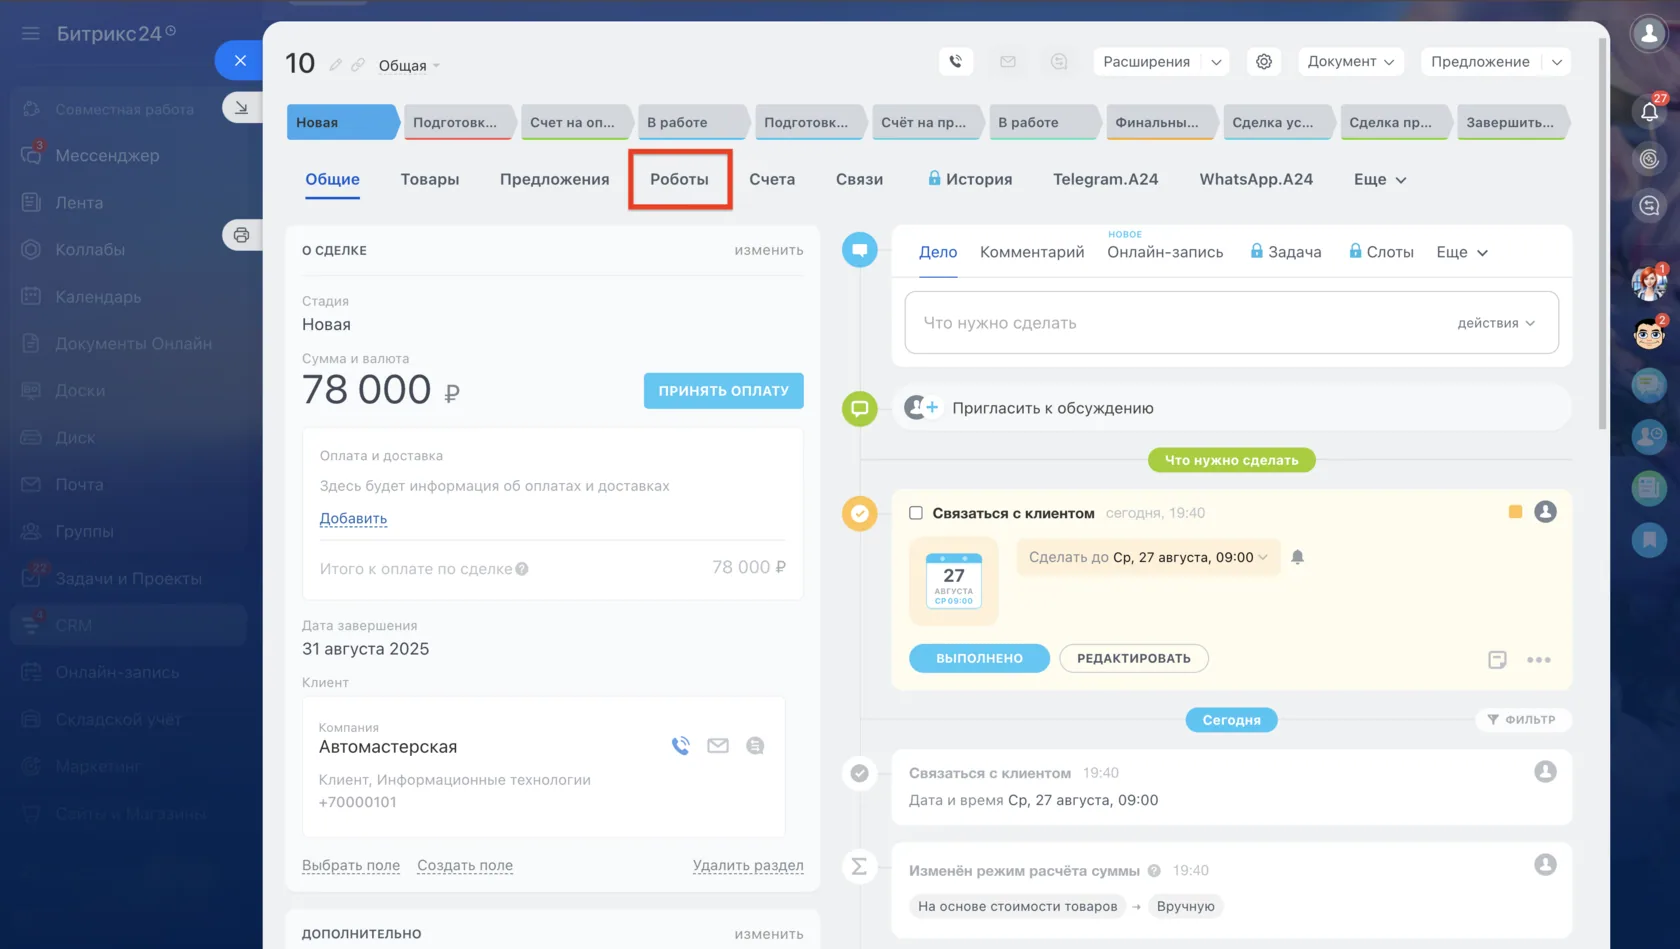Click the pencil icon to edit deal title
Image resolution: width=1680 pixels, height=949 pixels.
click(x=336, y=65)
